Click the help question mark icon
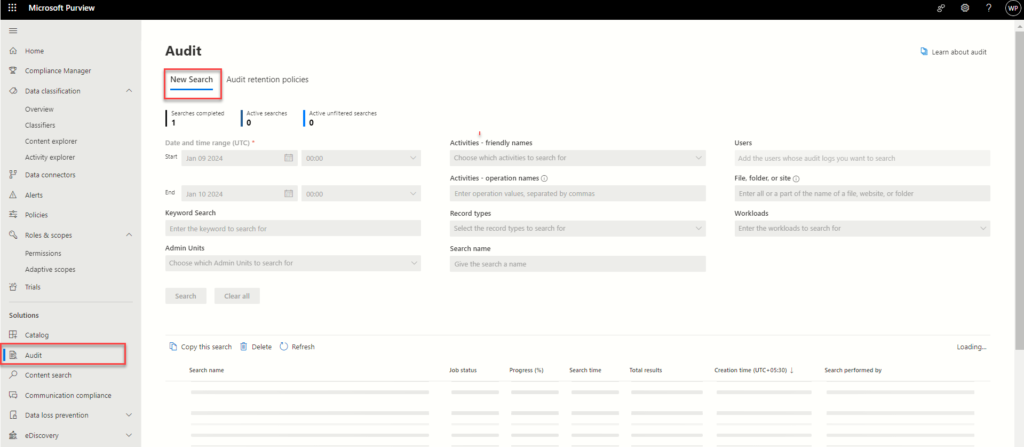The height and width of the screenshot is (447, 1024). click(x=988, y=9)
